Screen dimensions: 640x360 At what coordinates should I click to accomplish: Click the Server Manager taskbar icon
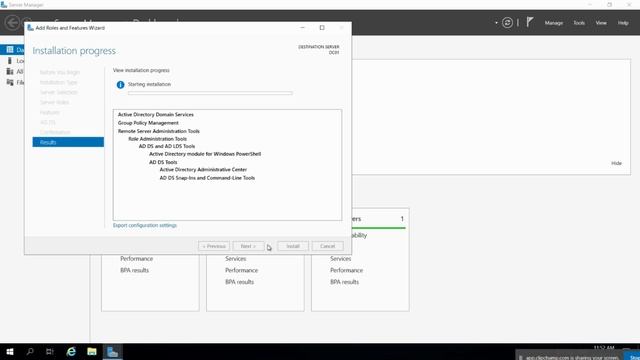tap(112, 352)
